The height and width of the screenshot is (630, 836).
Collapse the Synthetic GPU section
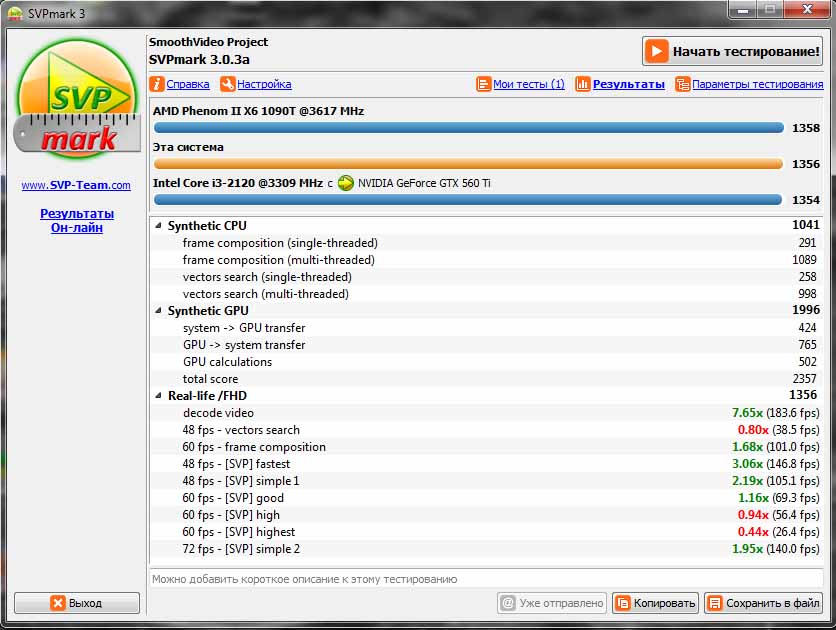tap(158, 310)
